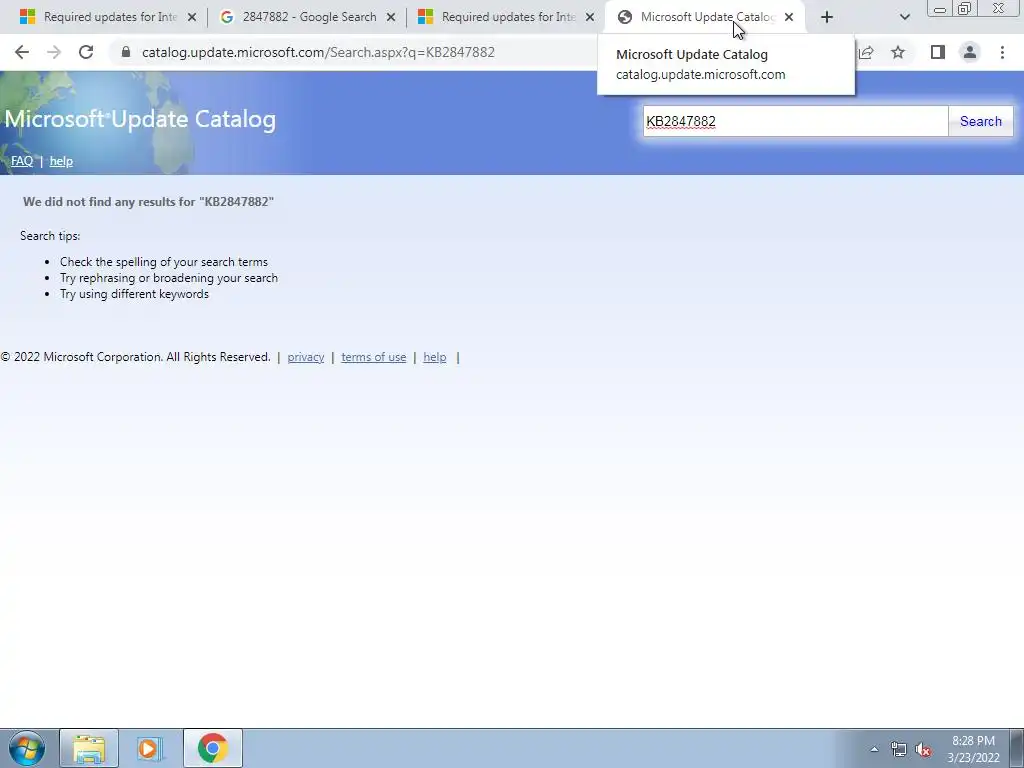This screenshot has height=768, width=1024.
Task: Click the Microsoft Corporation copyright text
Action: 135,357
